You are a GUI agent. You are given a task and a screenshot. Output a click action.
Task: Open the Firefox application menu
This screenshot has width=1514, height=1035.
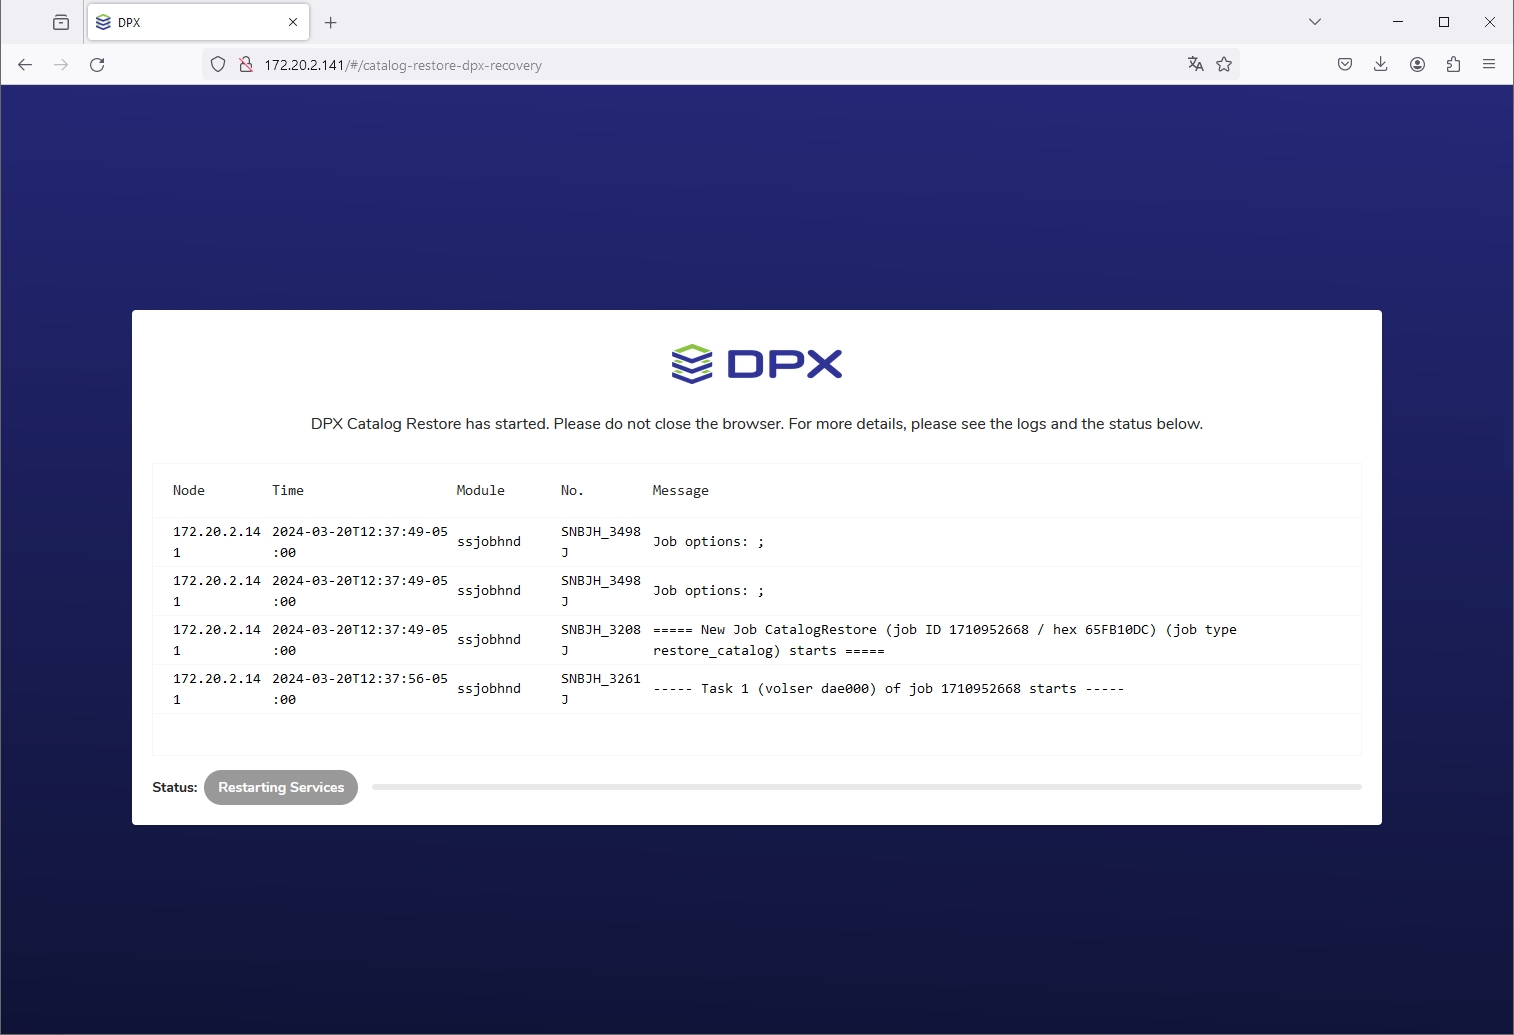point(1489,65)
